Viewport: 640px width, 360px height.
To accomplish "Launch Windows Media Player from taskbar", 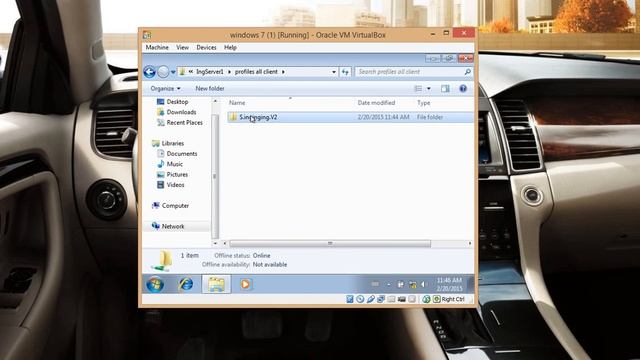I will coord(245,284).
